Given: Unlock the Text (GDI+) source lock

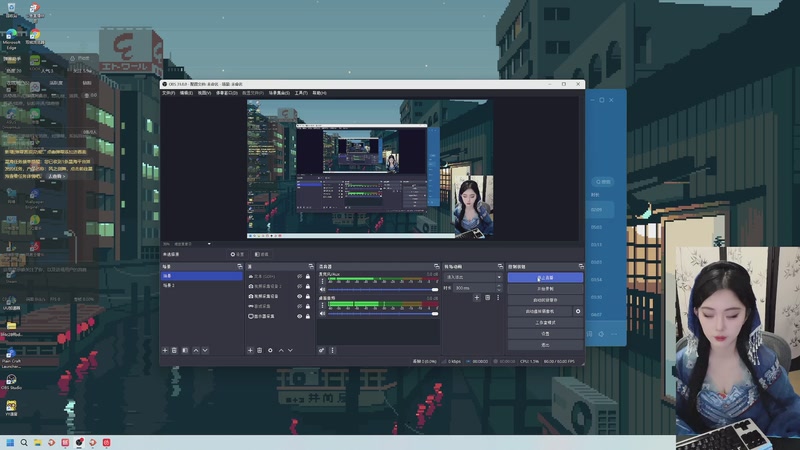Looking at the screenshot, I should [x=308, y=276].
